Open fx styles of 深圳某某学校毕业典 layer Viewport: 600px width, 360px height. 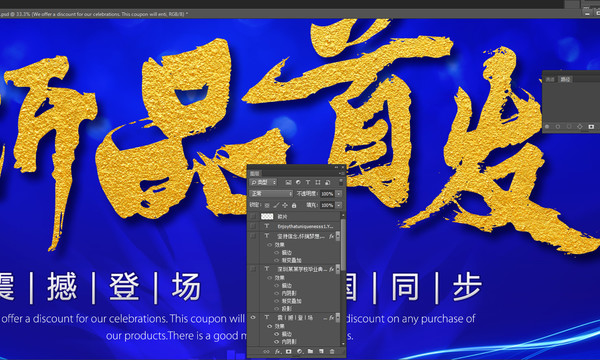point(331,269)
